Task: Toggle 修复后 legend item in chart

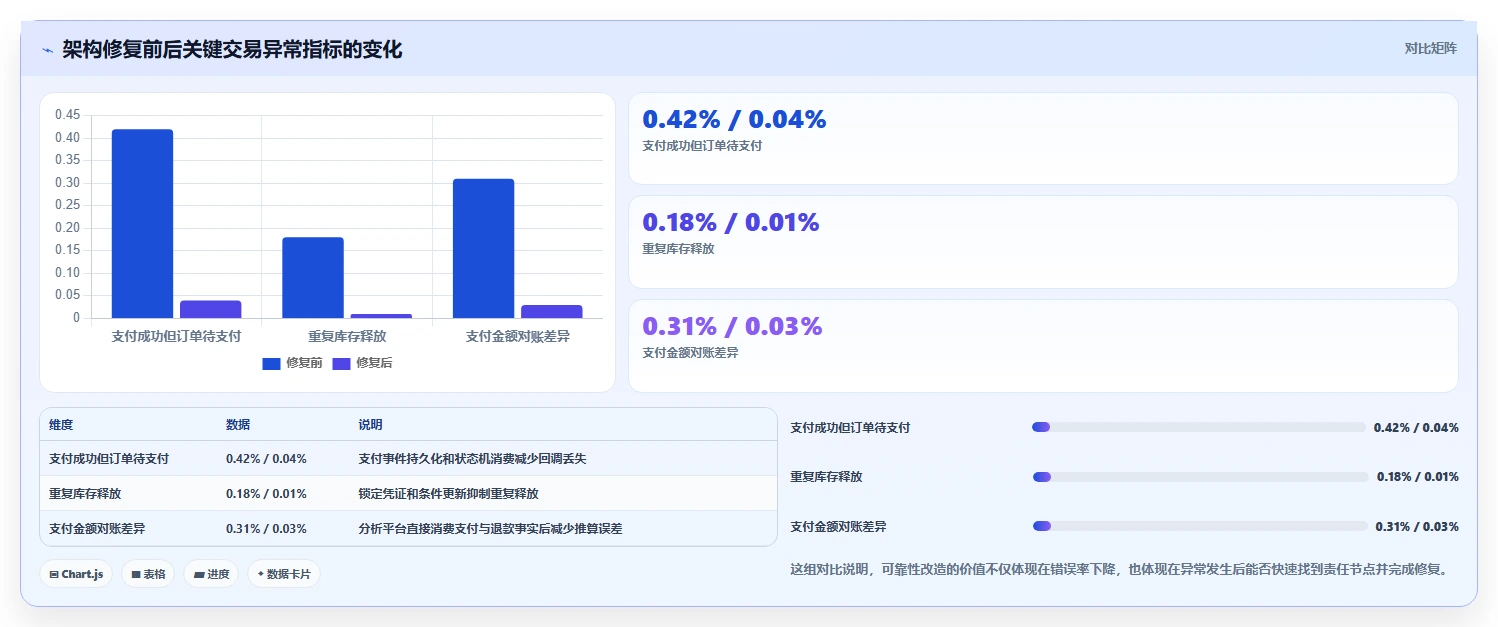Action: pyautogui.click(x=362, y=363)
